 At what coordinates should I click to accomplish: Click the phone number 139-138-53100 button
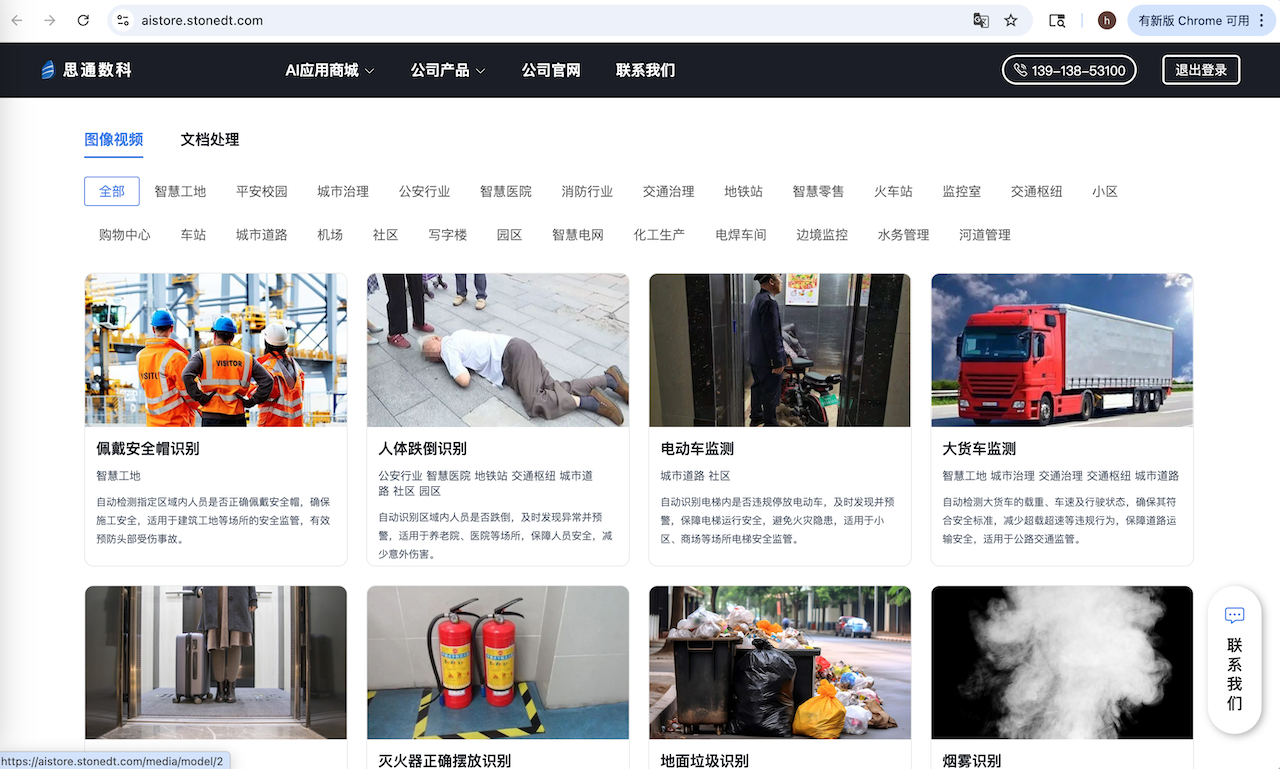1069,70
